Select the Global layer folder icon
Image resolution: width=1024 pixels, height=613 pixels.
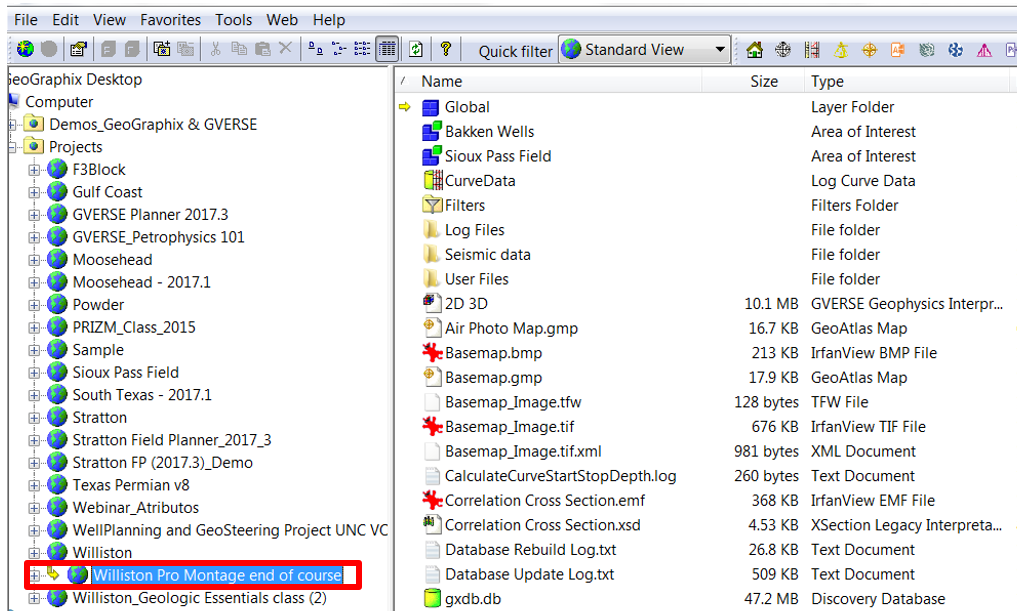[430, 107]
